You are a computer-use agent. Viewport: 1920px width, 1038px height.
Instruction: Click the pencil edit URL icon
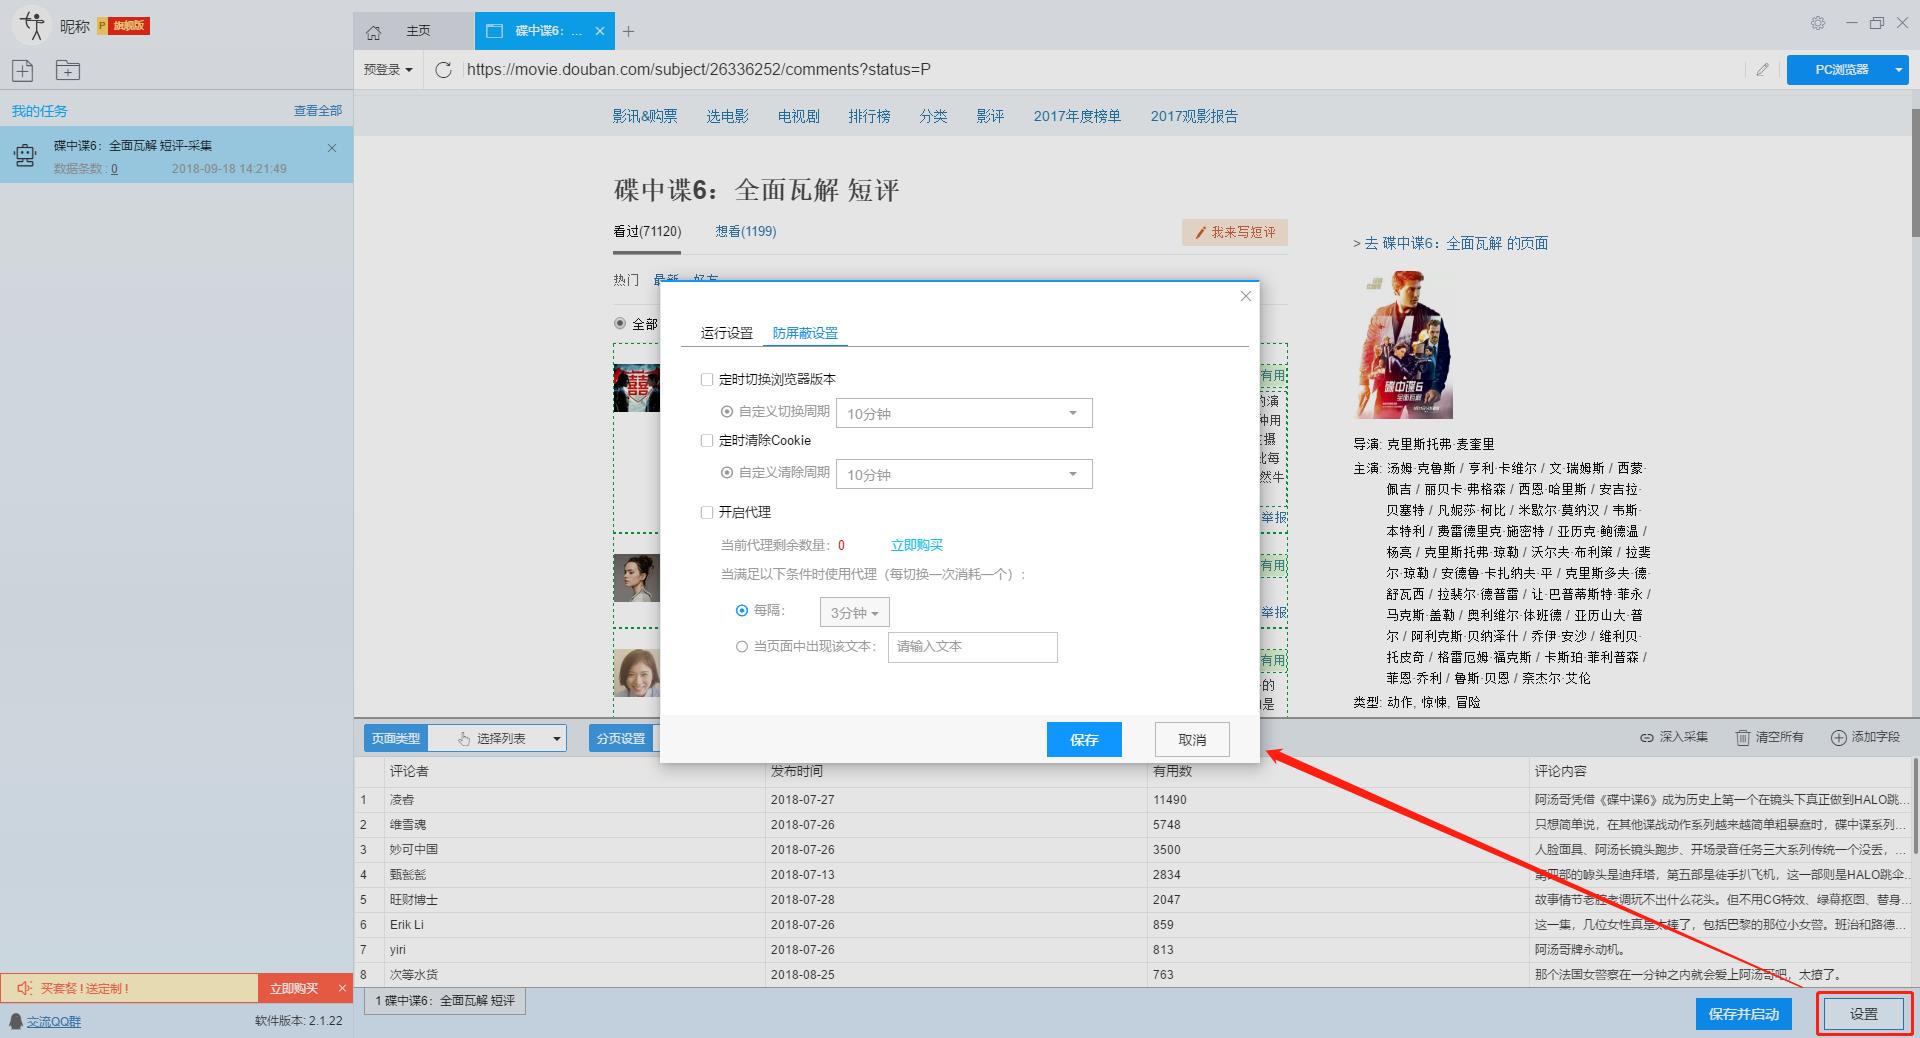point(1762,69)
